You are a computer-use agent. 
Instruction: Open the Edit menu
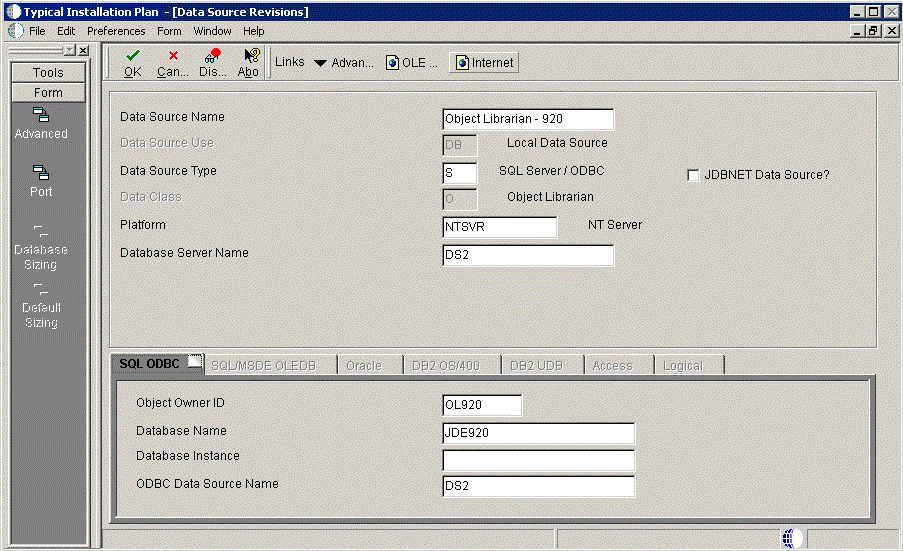click(66, 31)
